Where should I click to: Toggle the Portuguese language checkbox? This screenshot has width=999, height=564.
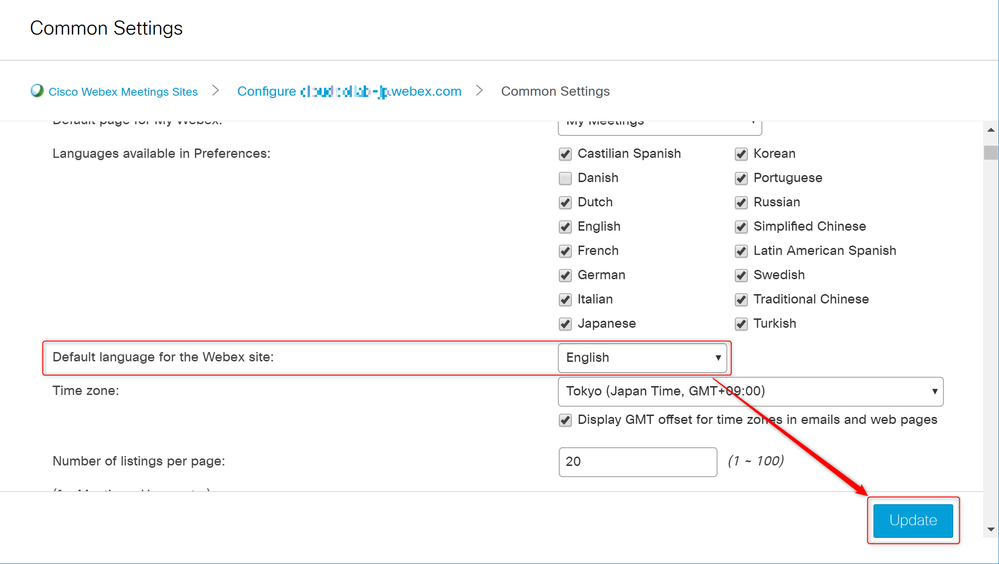[741, 178]
